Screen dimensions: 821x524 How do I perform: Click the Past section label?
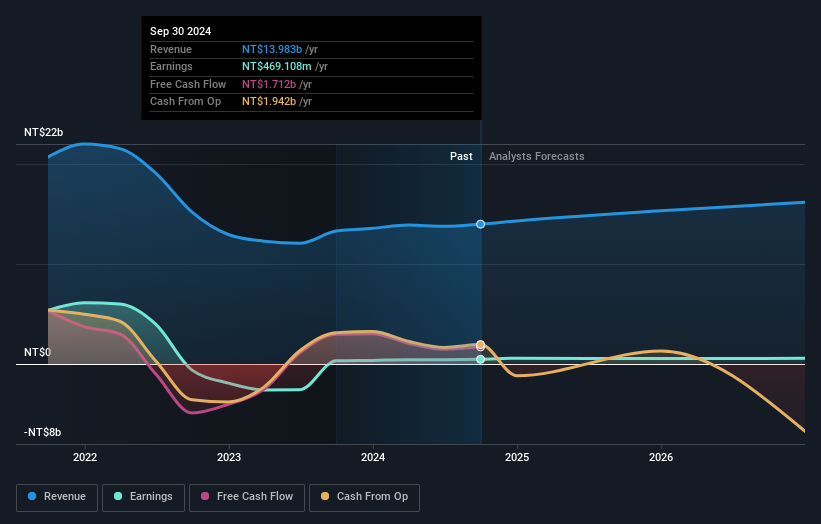(461, 156)
